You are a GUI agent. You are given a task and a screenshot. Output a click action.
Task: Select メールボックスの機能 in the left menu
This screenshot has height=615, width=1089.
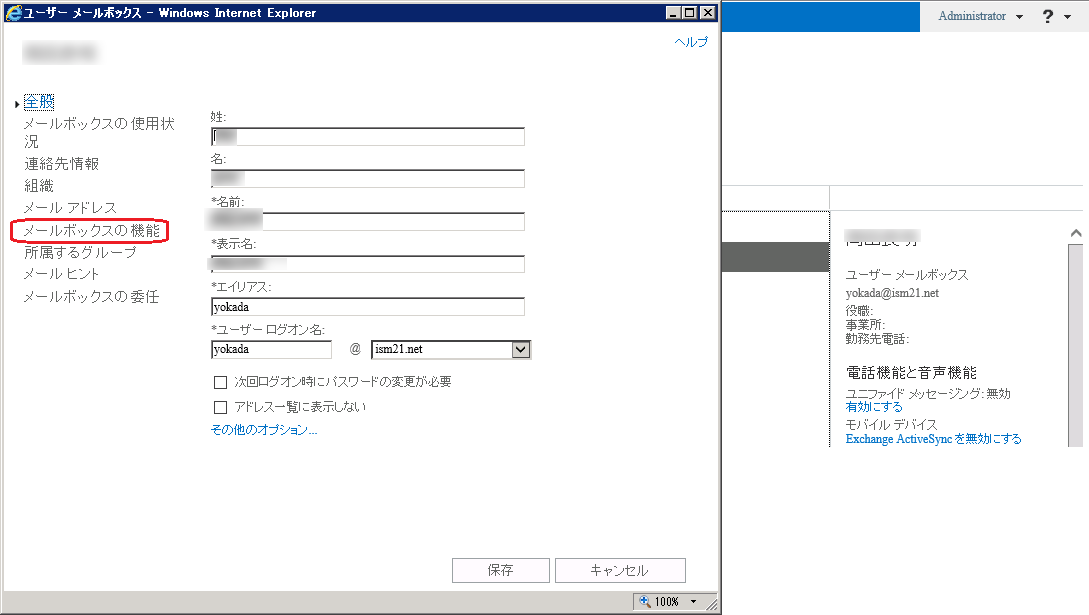coord(91,231)
